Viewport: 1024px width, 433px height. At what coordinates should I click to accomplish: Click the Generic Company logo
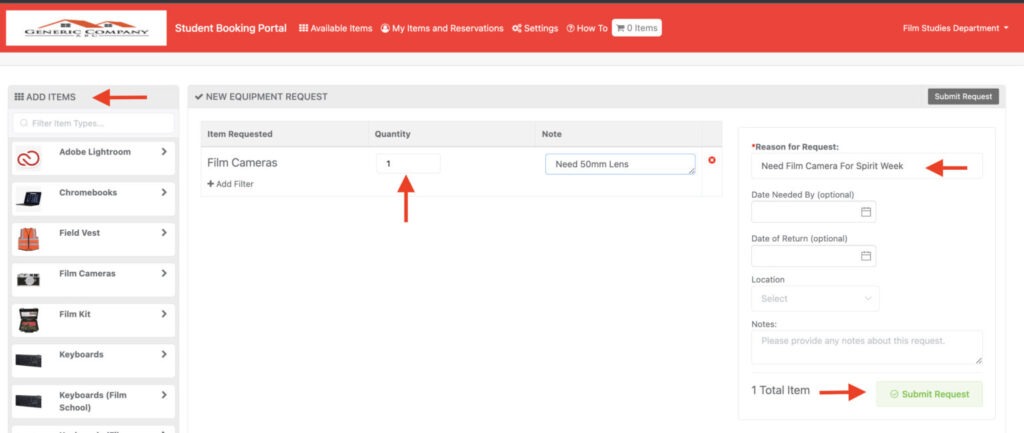[x=86, y=28]
